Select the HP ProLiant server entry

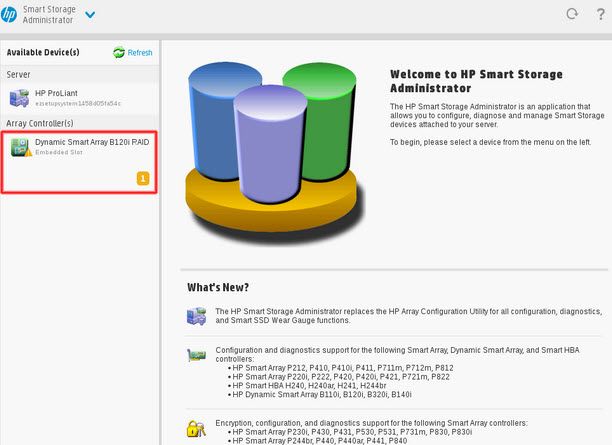[60, 98]
